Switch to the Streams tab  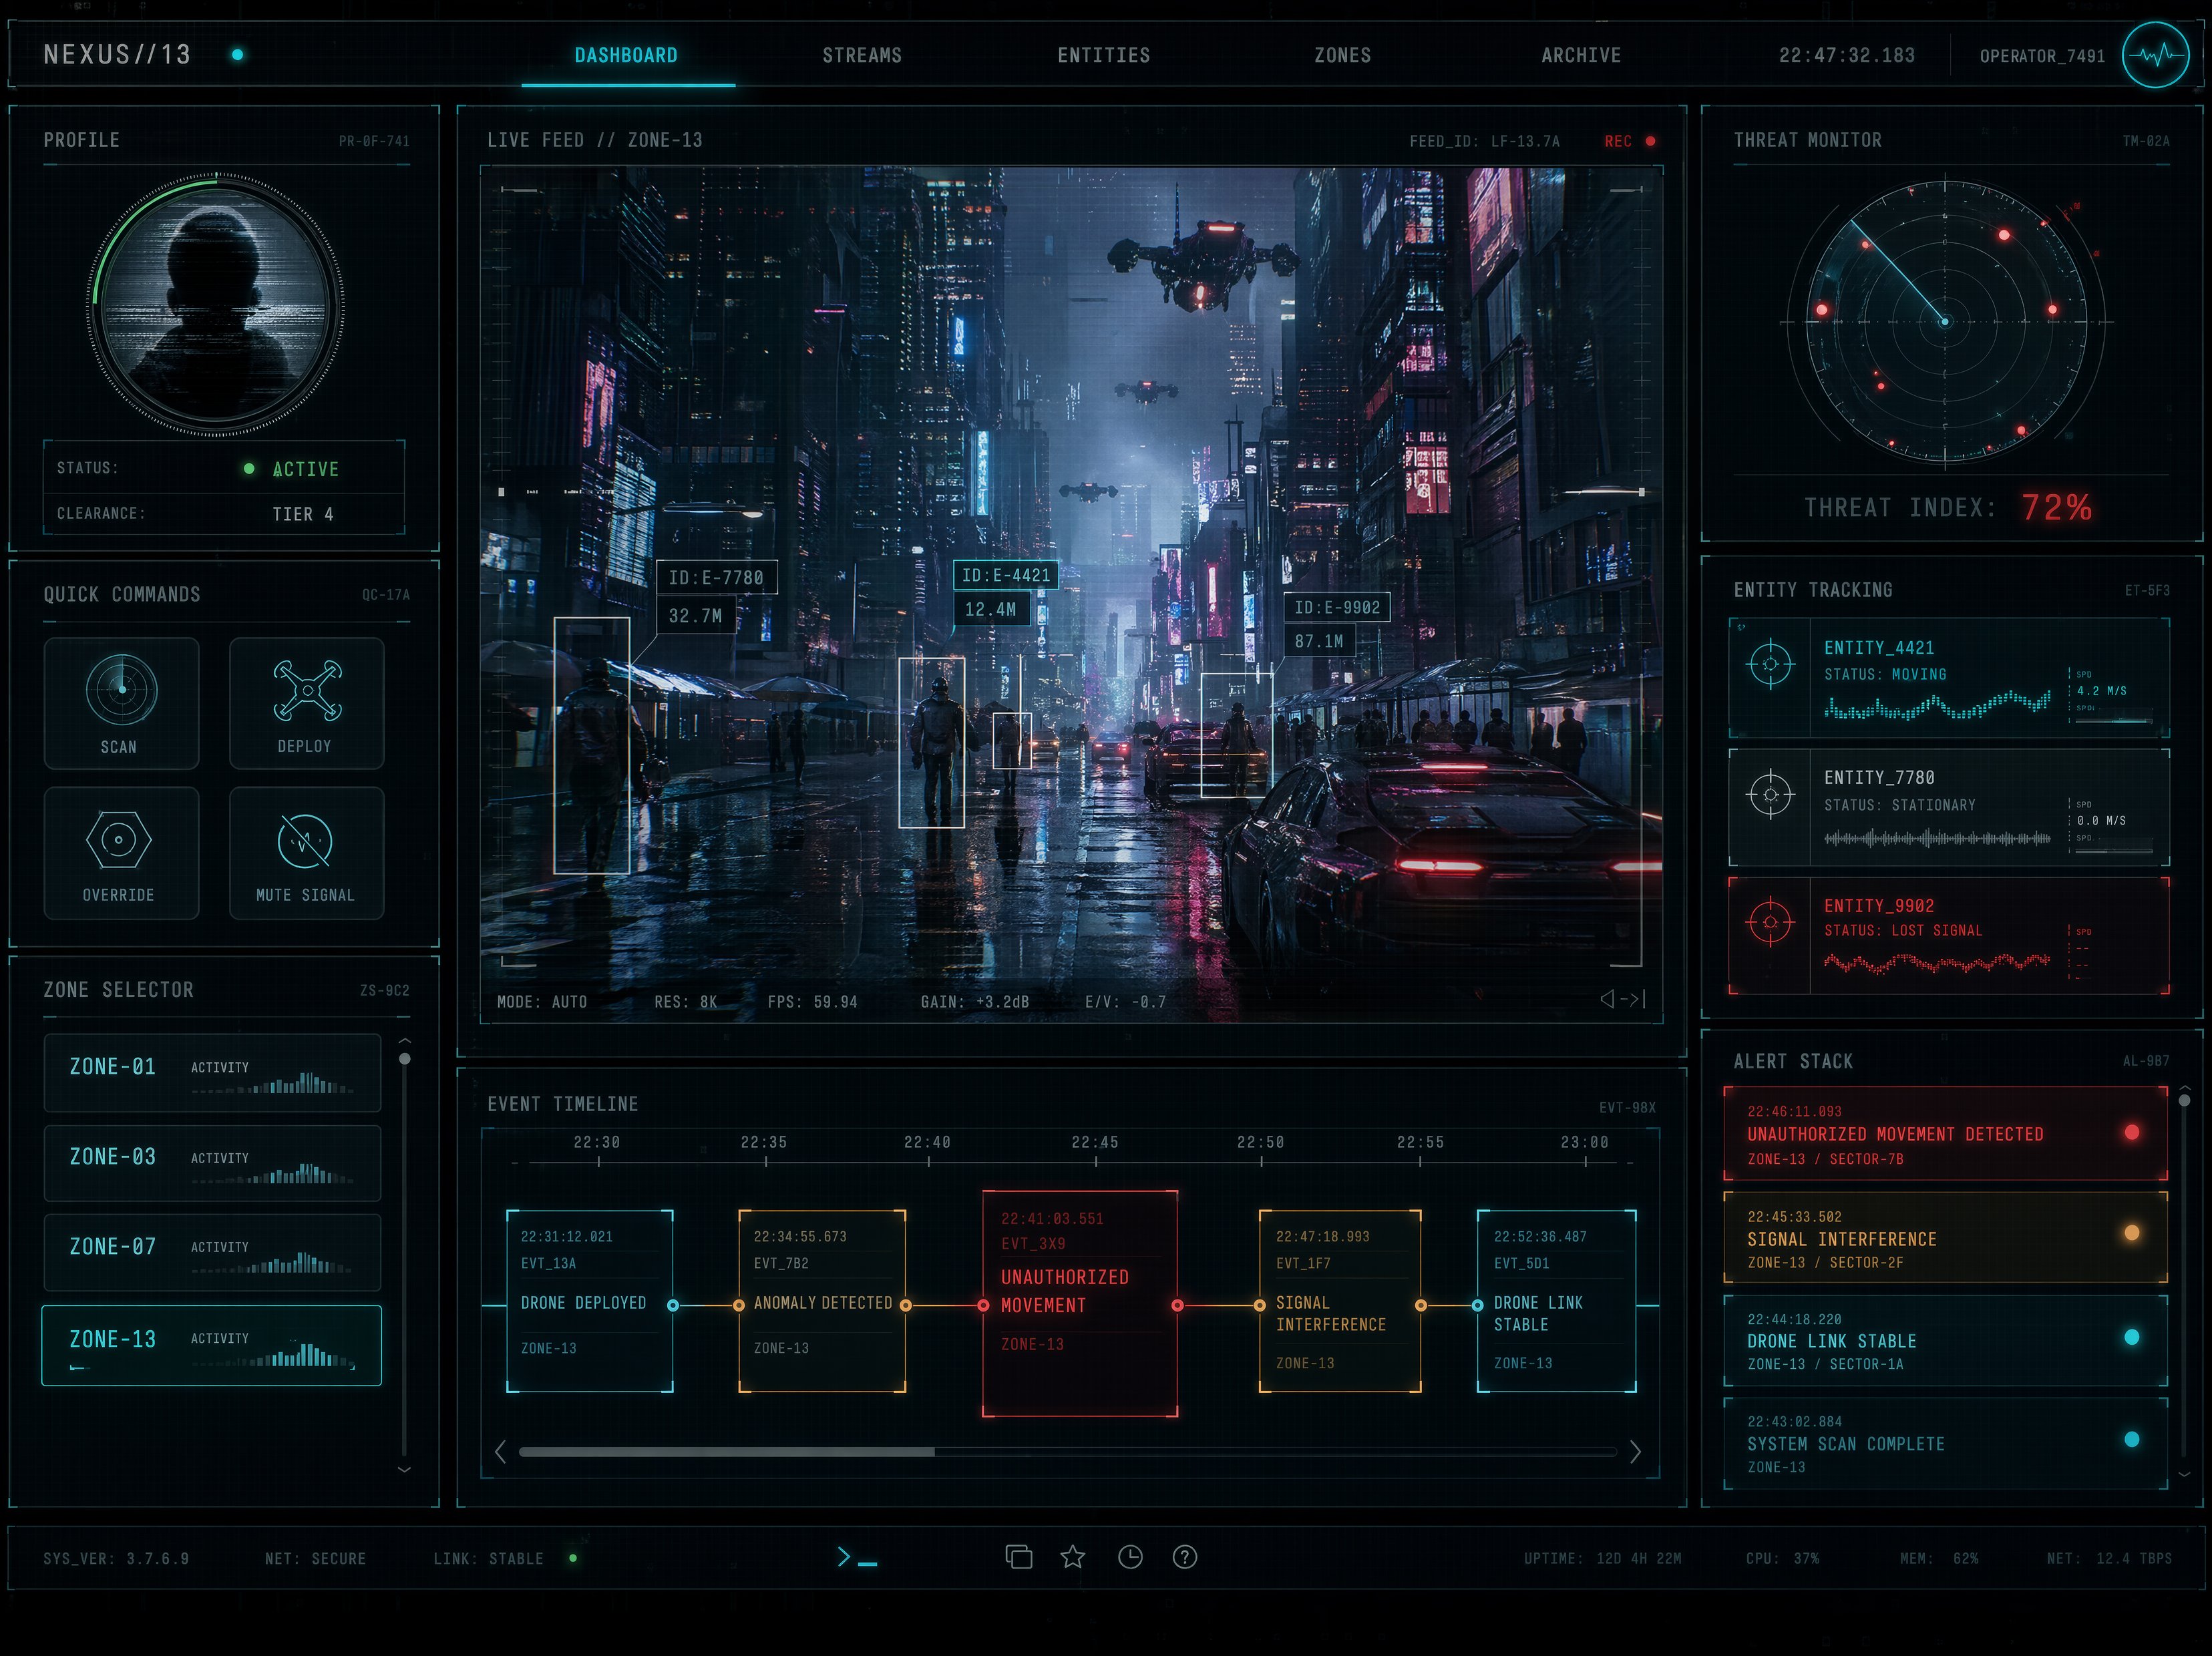[x=862, y=55]
